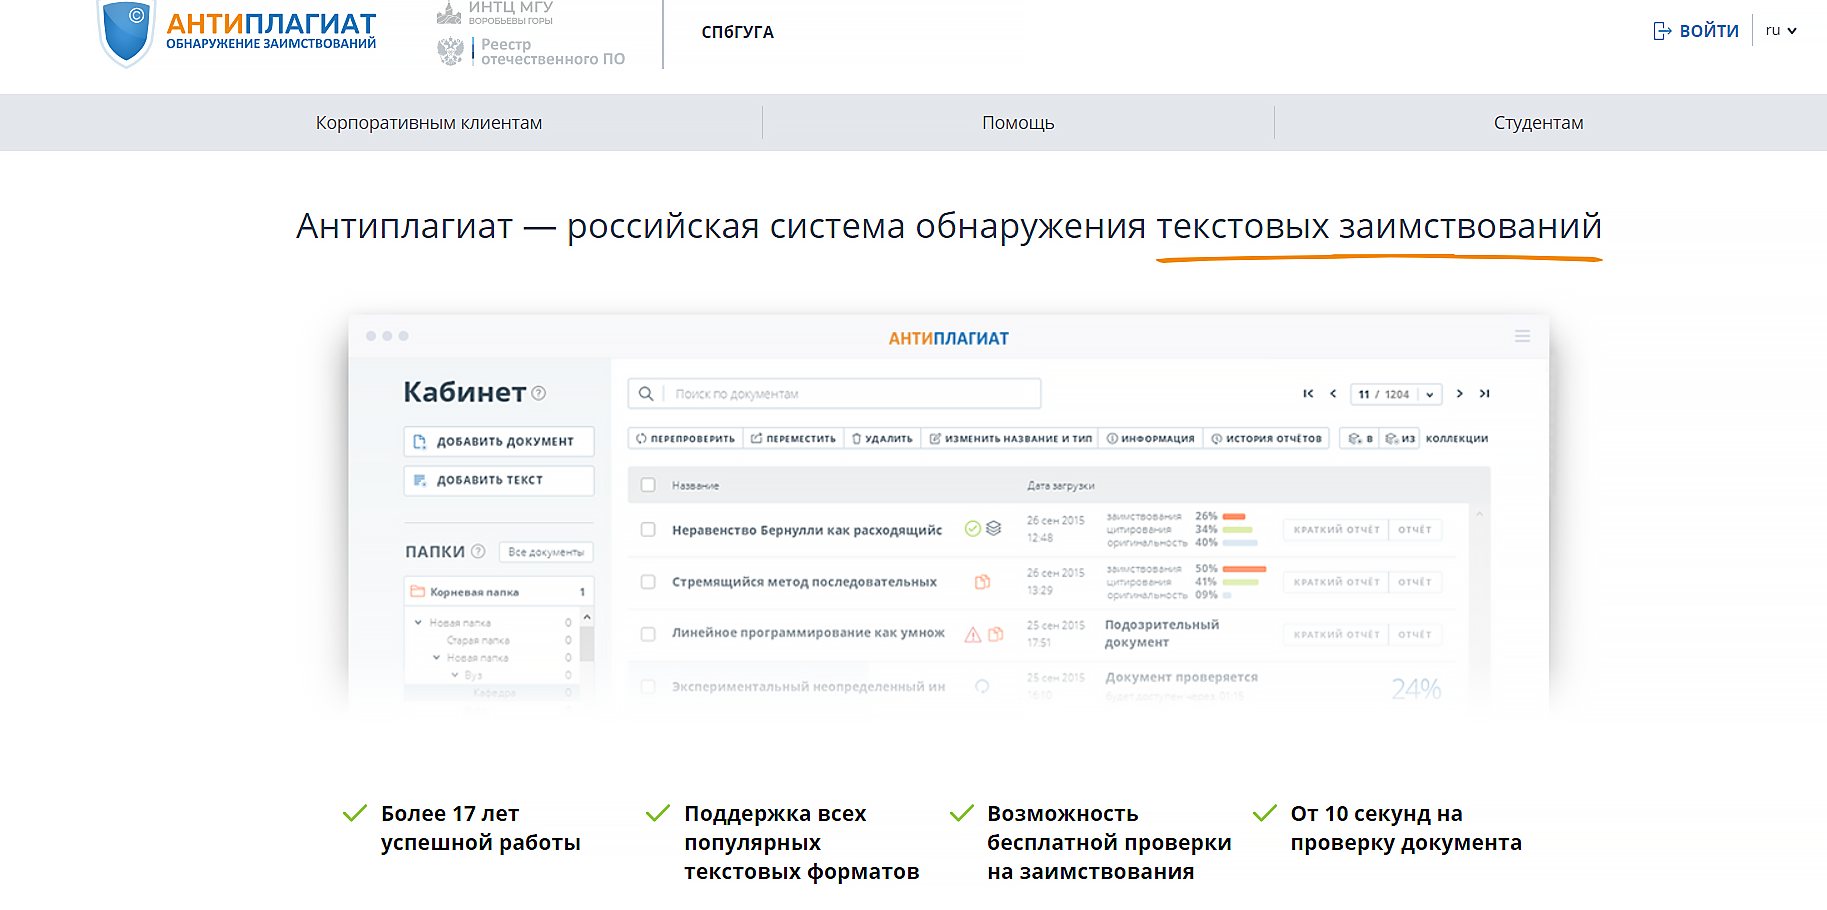Click the Все документы button
This screenshot has height=910, width=1827.
click(546, 552)
